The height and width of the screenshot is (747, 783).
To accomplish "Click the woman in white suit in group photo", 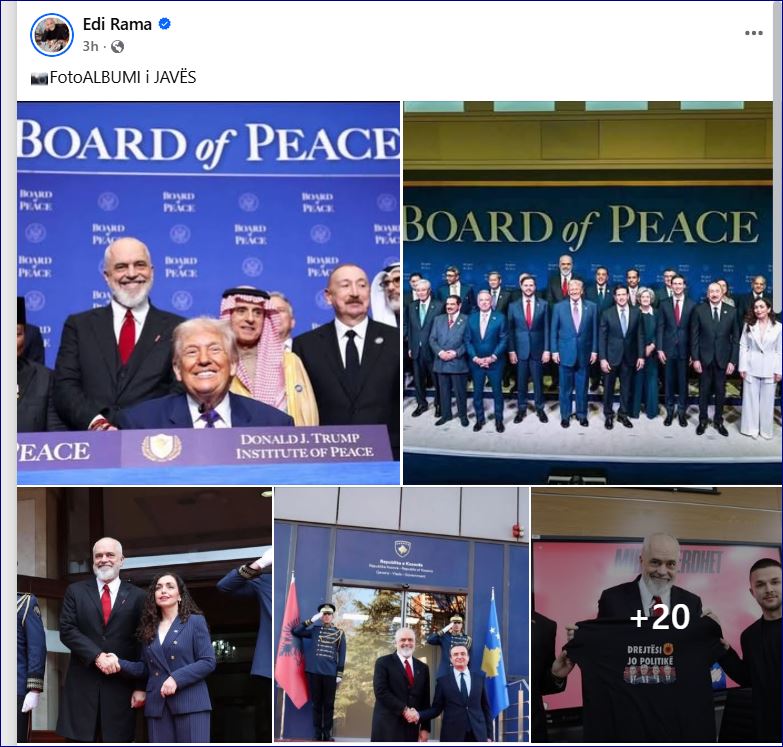I will pos(759,367).
